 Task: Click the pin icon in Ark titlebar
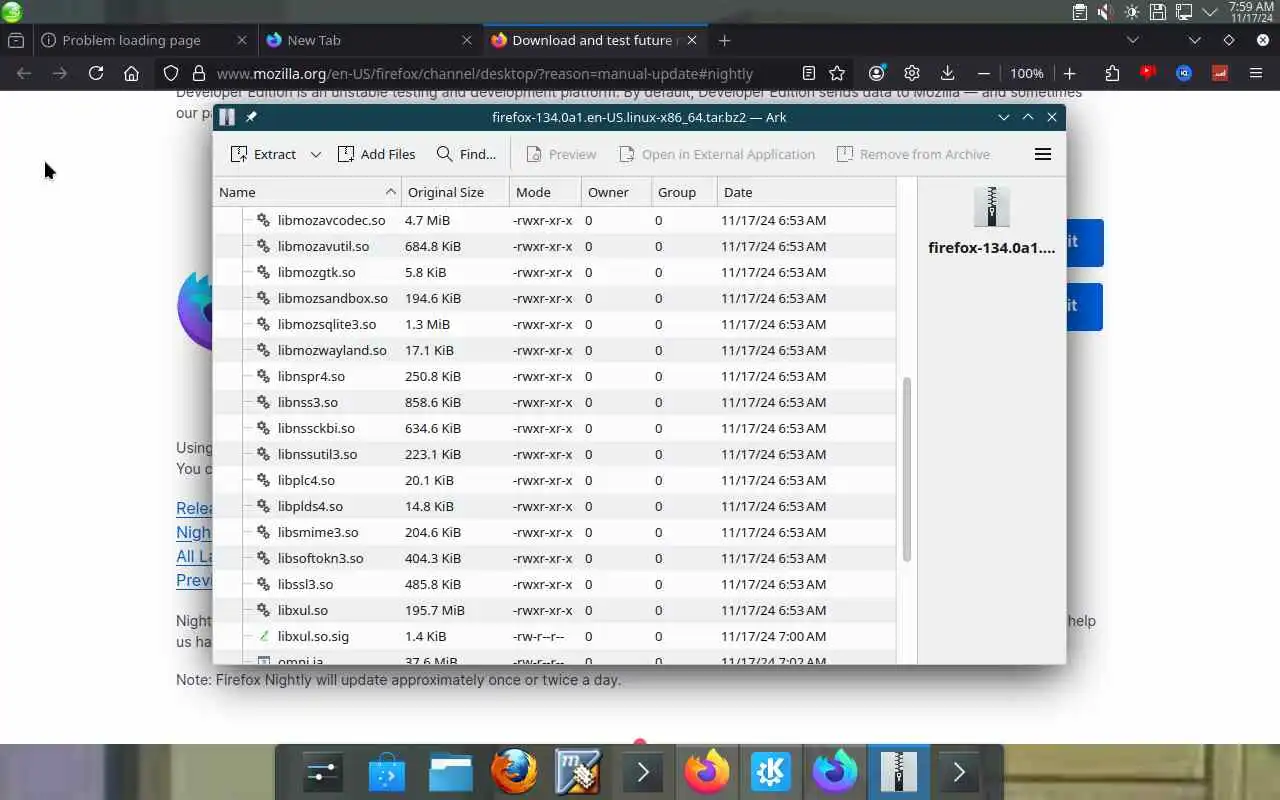pos(251,117)
